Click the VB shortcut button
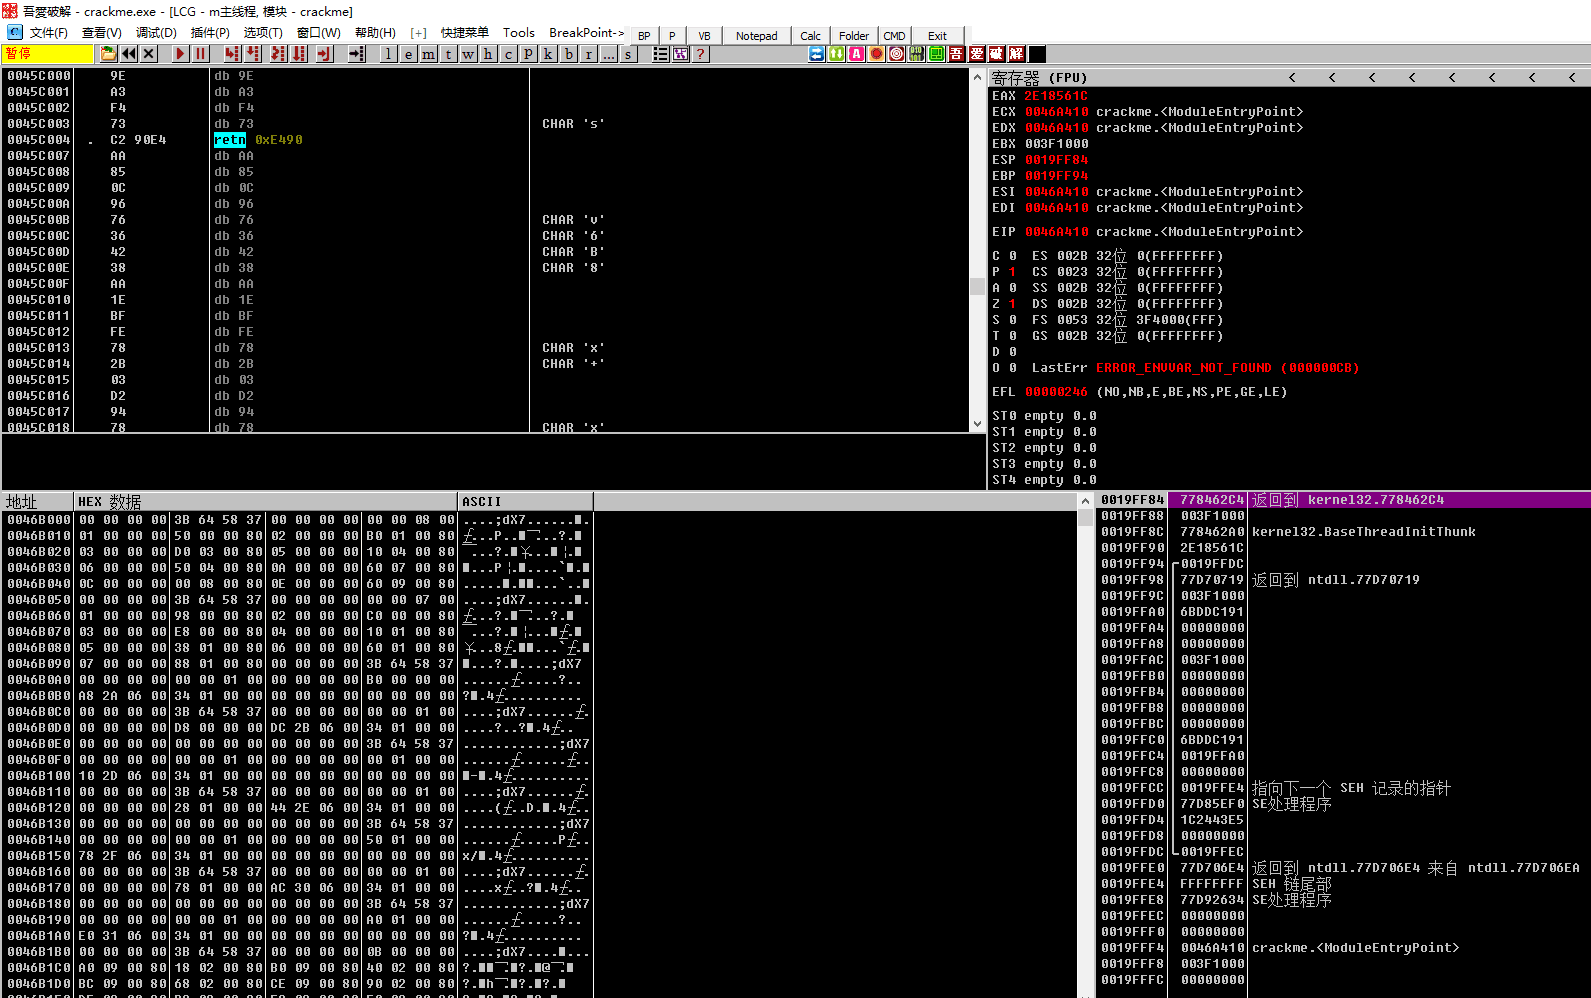The height and width of the screenshot is (998, 1591). (704, 36)
